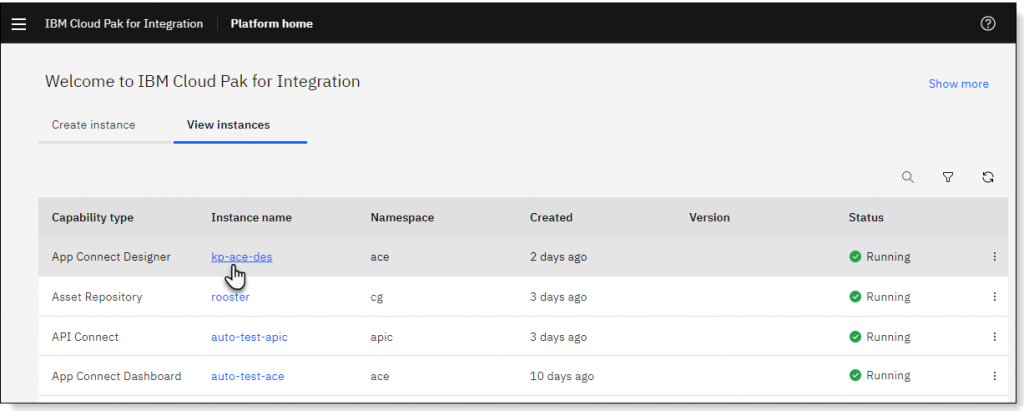
Task: Open overflow menu for rooster row
Action: point(995,297)
